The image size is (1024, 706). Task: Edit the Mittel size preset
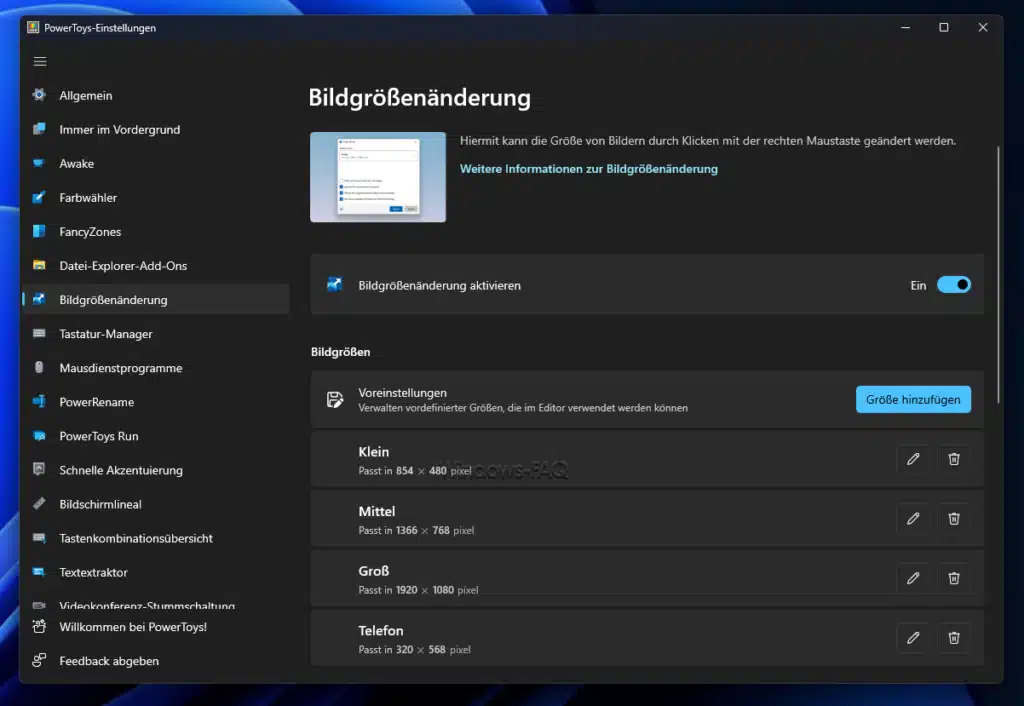(913, 519)
